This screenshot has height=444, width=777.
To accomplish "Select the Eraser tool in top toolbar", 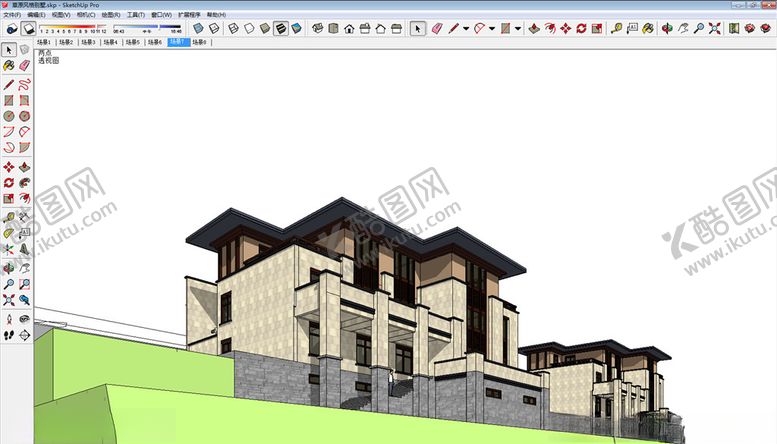I will tap(437, 29).
